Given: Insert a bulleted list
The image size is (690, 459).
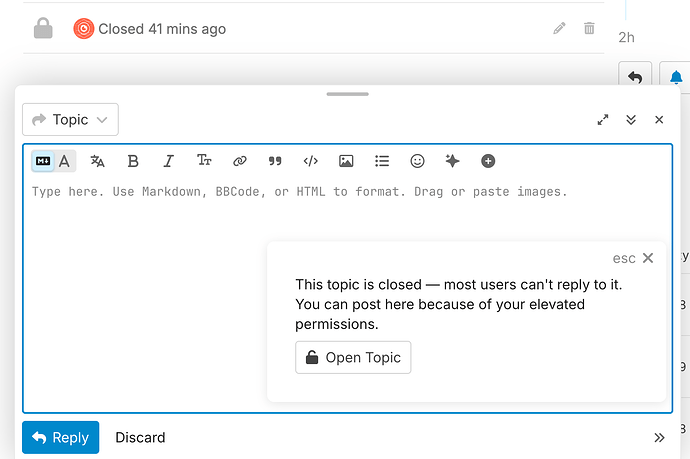Looking at the screenshot, I should pos(382,161).
